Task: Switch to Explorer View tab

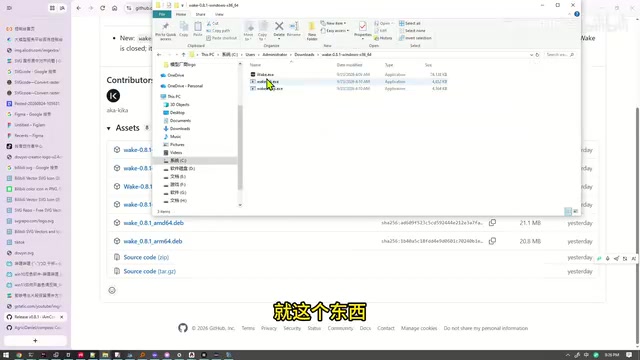Action: click(219, 14)
